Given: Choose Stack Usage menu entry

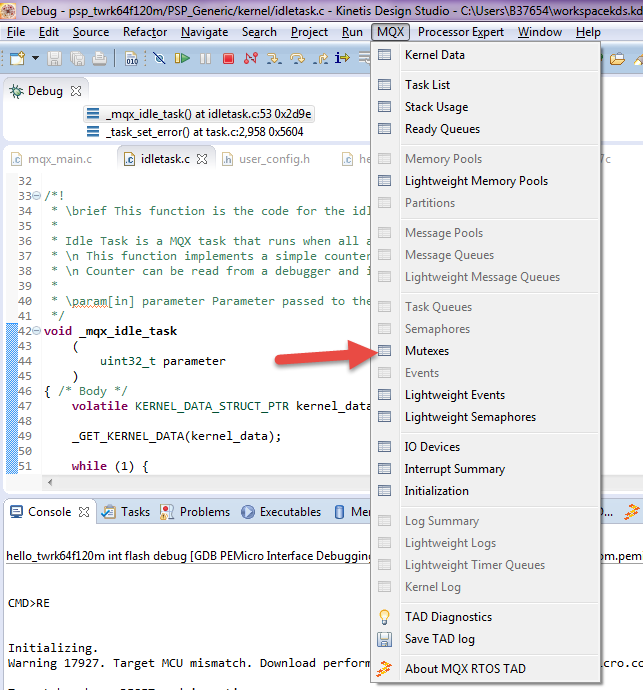Looking at the screenshot, I should pos(486,107).
